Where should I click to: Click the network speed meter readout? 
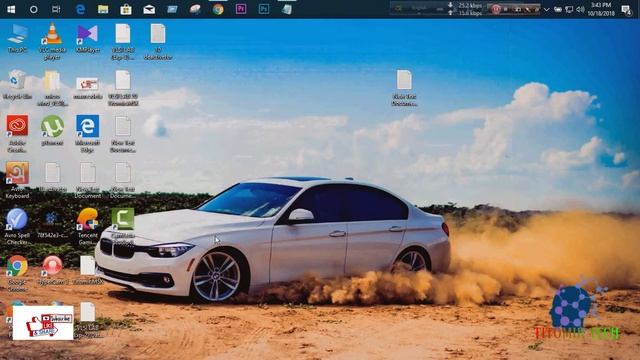click(x=465, y=9)
